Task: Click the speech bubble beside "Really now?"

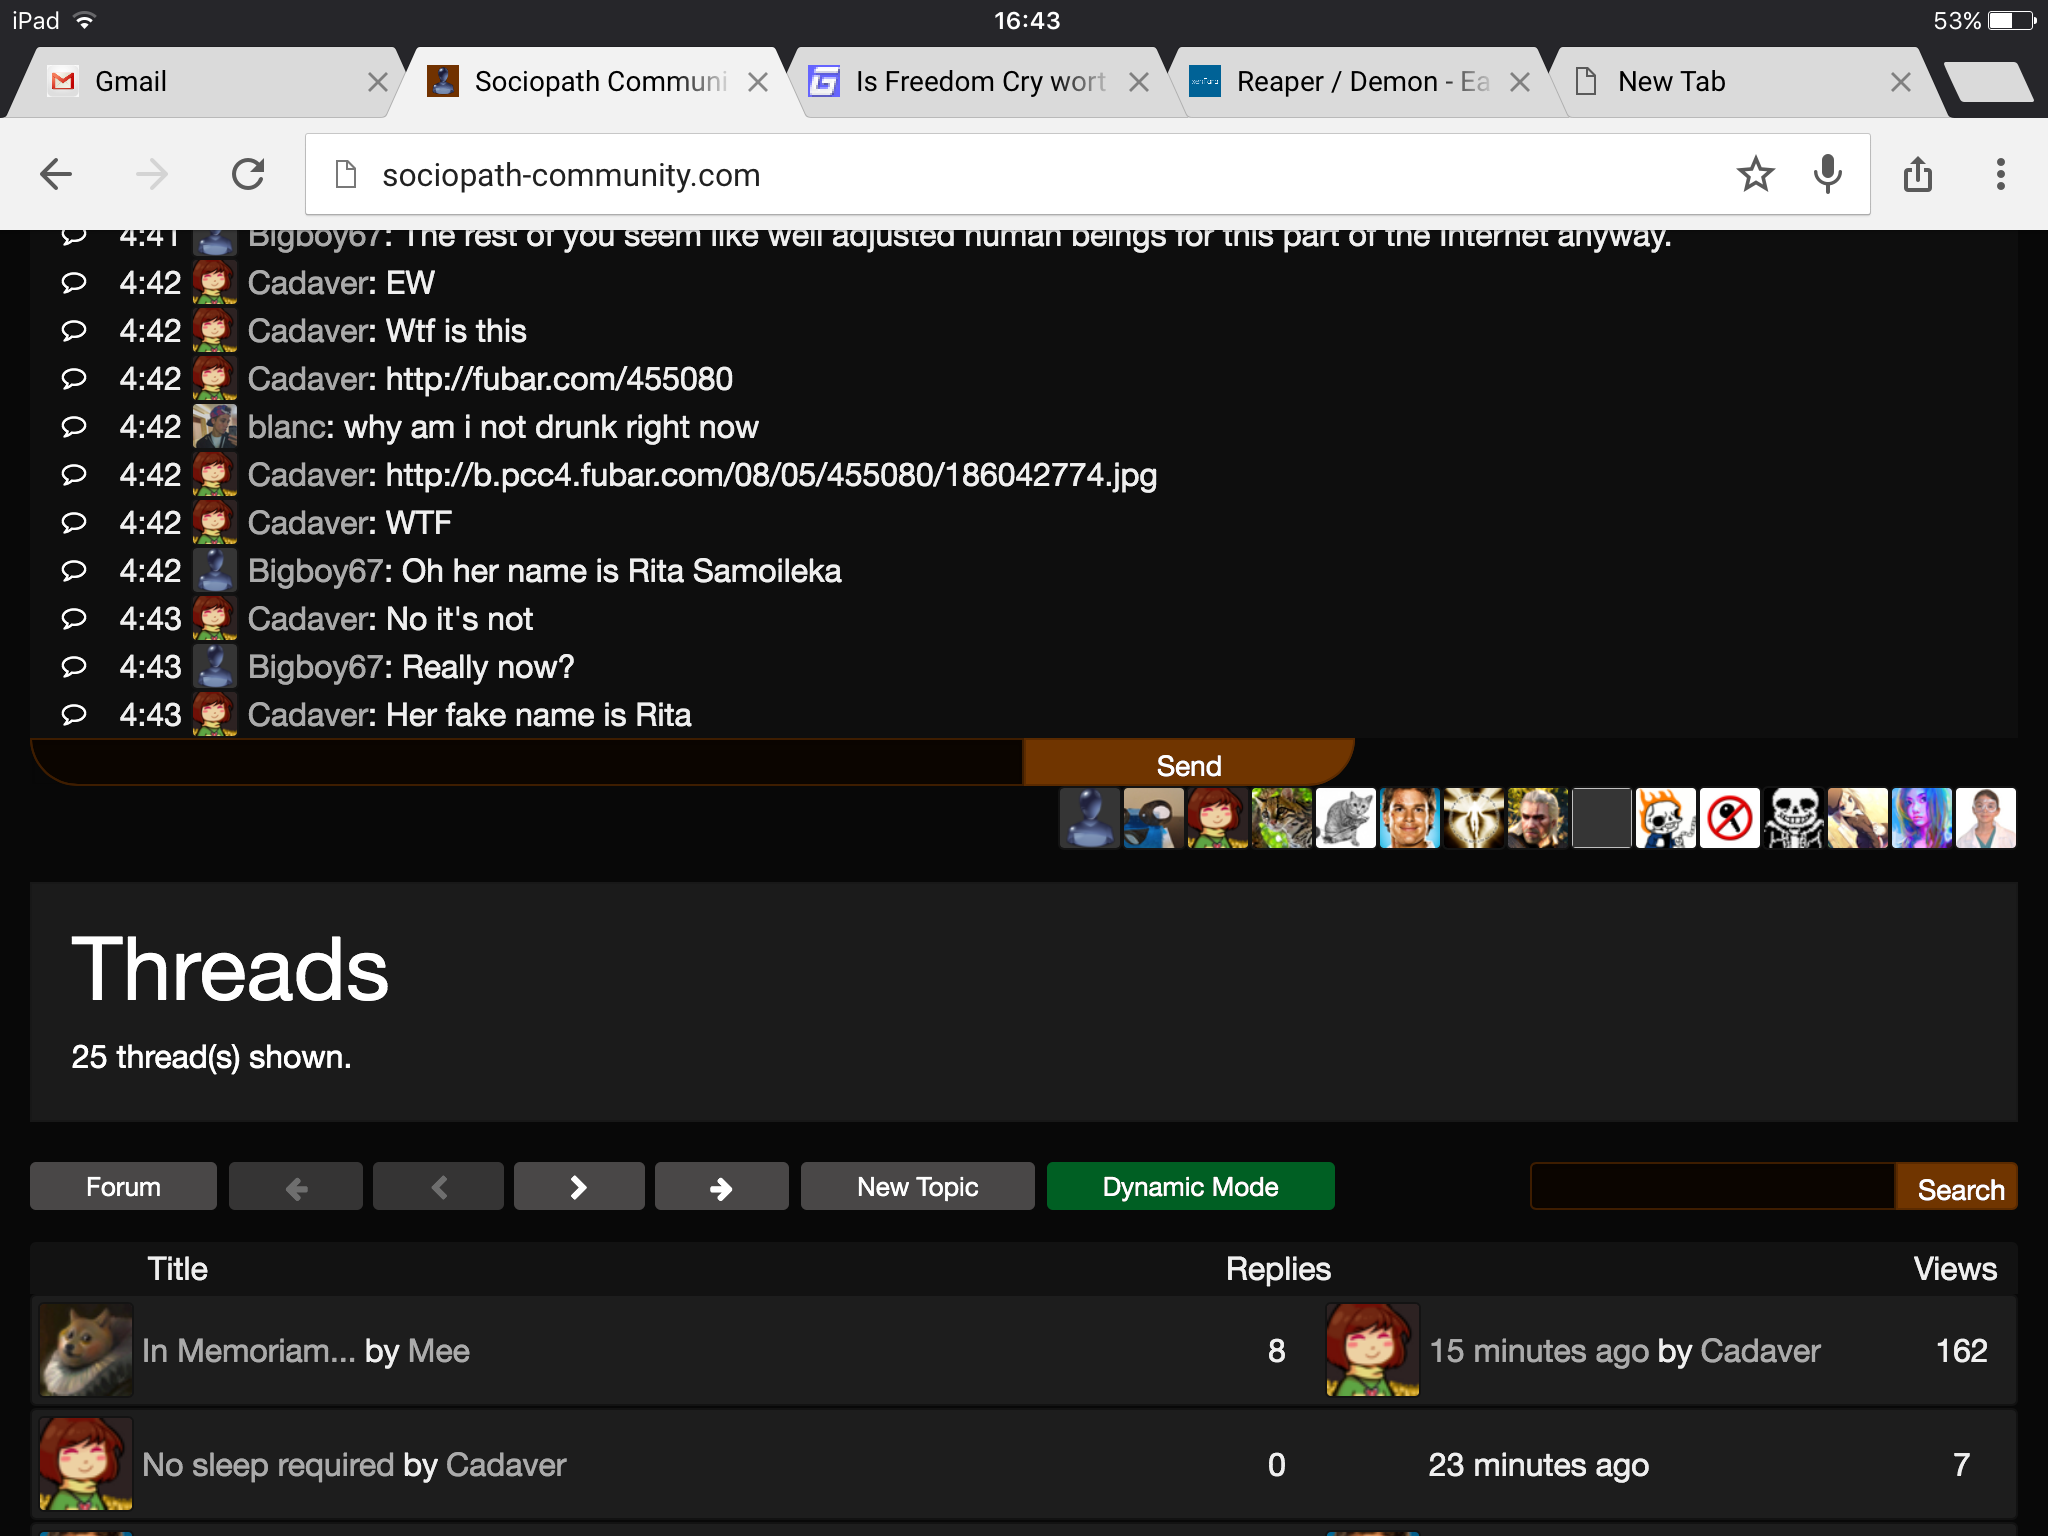Action: pyautogui.click(x=74, y=667)
